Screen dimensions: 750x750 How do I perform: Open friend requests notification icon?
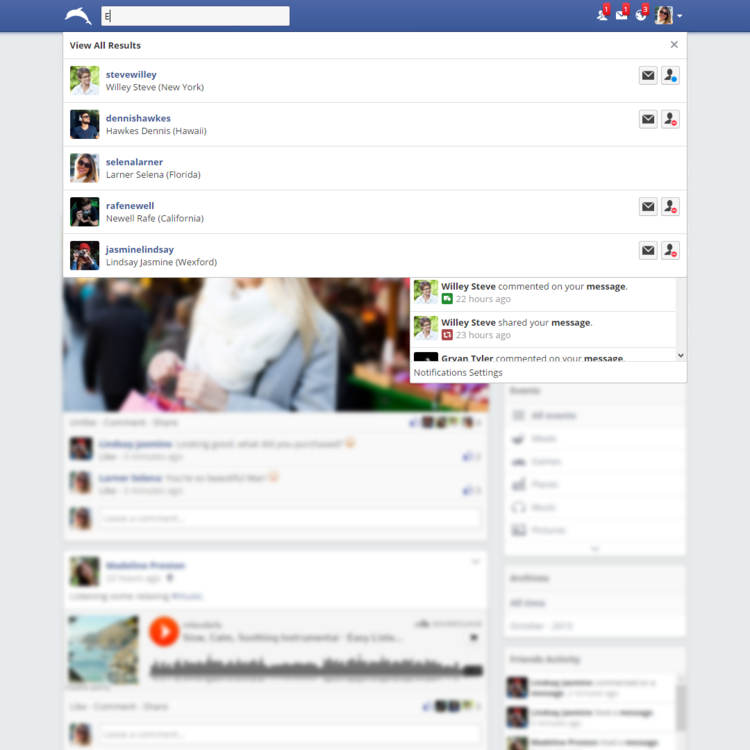602,15
